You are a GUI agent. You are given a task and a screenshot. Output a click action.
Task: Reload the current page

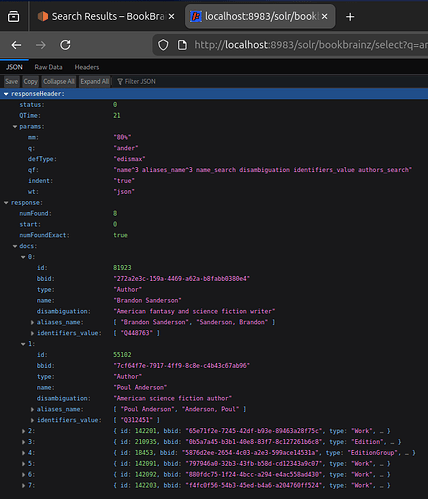click(x=65, y=45)
